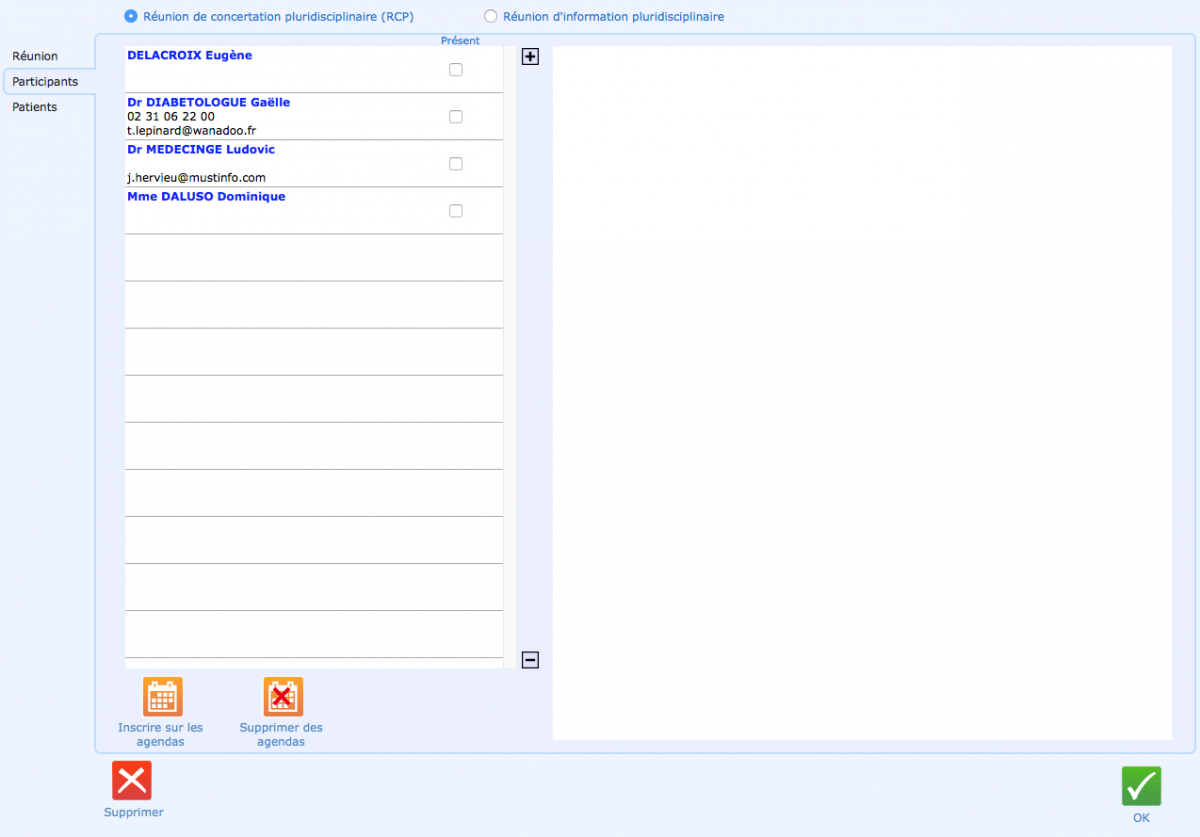This screenshot has width=1200, height=837.
Task: Check Présent box for DELACROIX Eugène
Action: click(456, 70)
